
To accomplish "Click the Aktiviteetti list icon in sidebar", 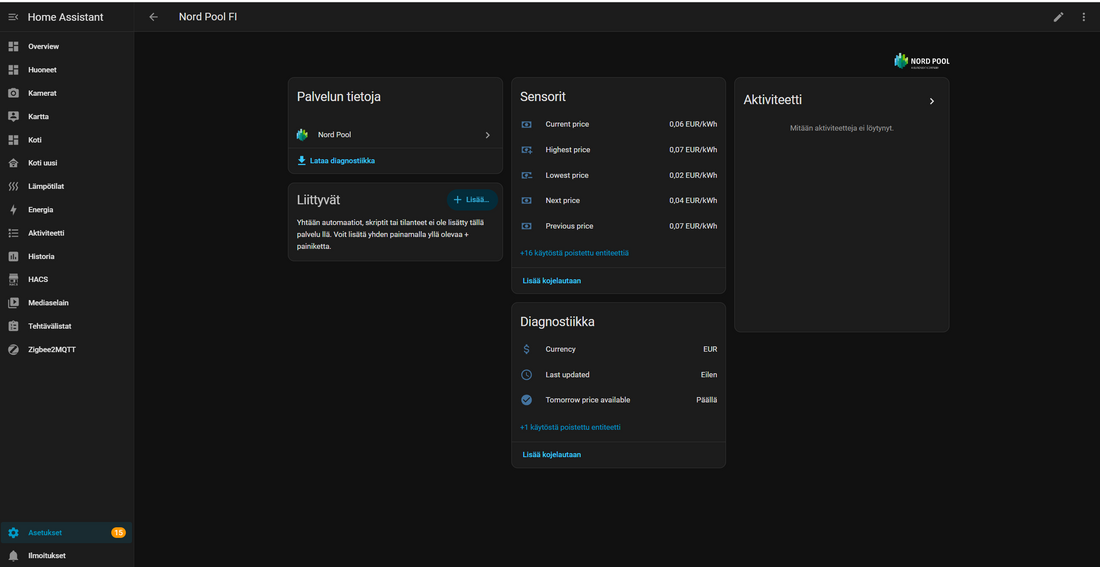I will tap(13, 233).
